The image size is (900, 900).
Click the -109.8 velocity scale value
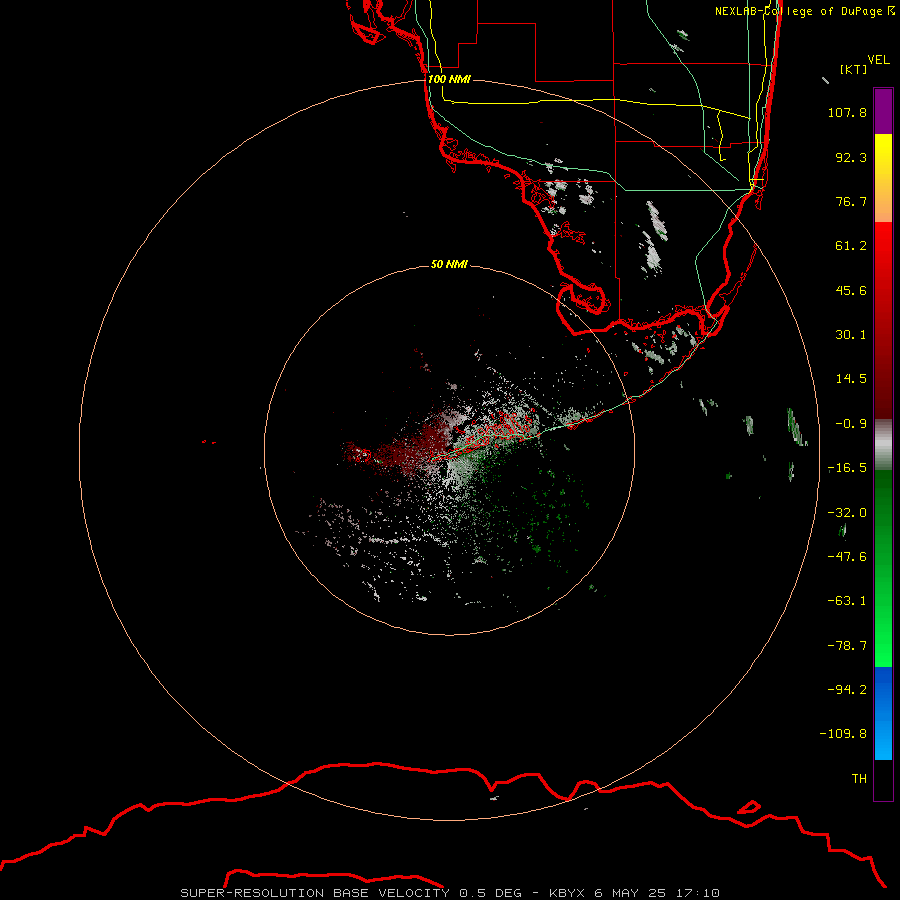(x=843, y=734)
